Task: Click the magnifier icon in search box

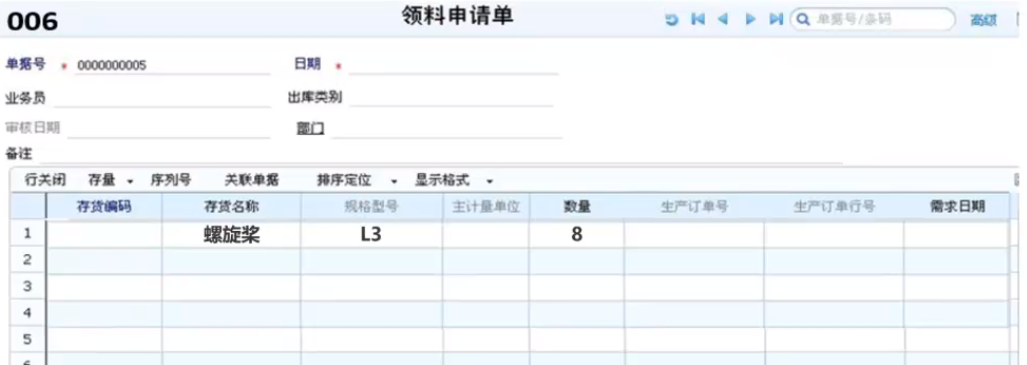Action: [803, 20]
